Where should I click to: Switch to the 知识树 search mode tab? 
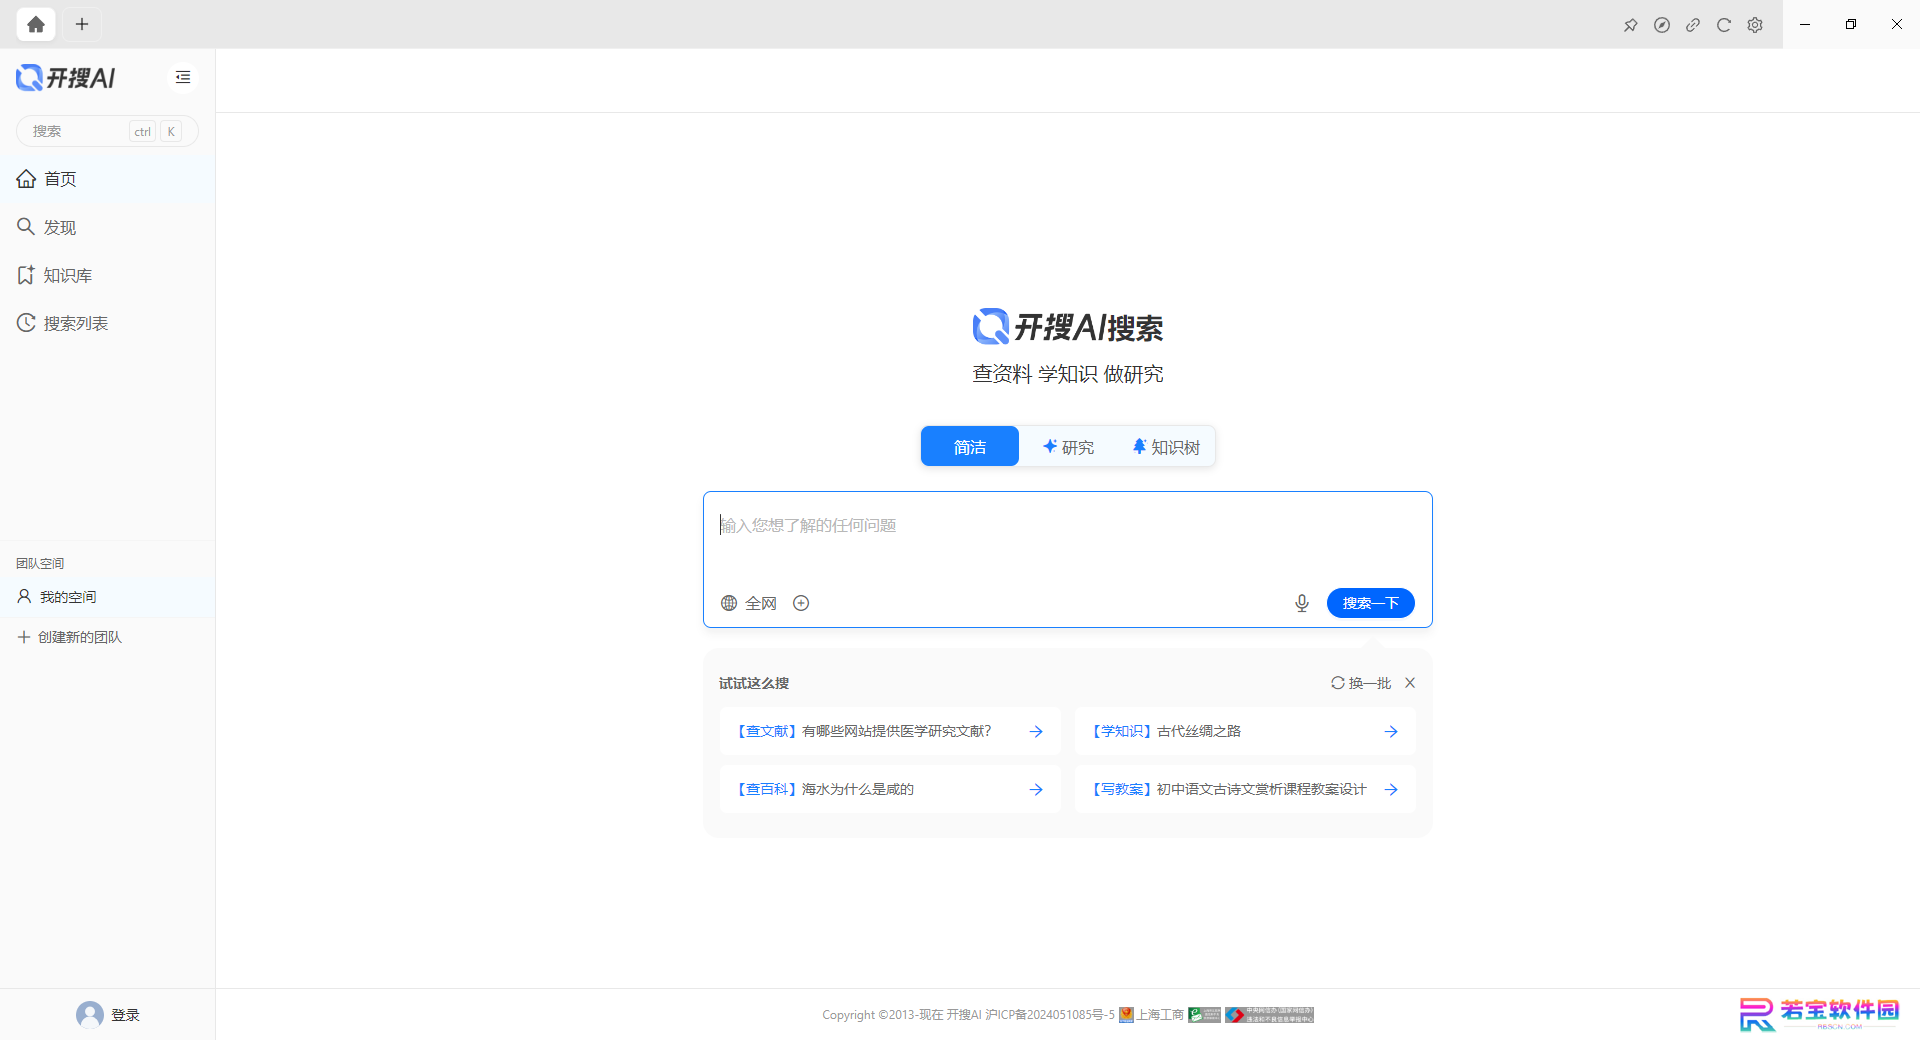[x=1166, y=447]
